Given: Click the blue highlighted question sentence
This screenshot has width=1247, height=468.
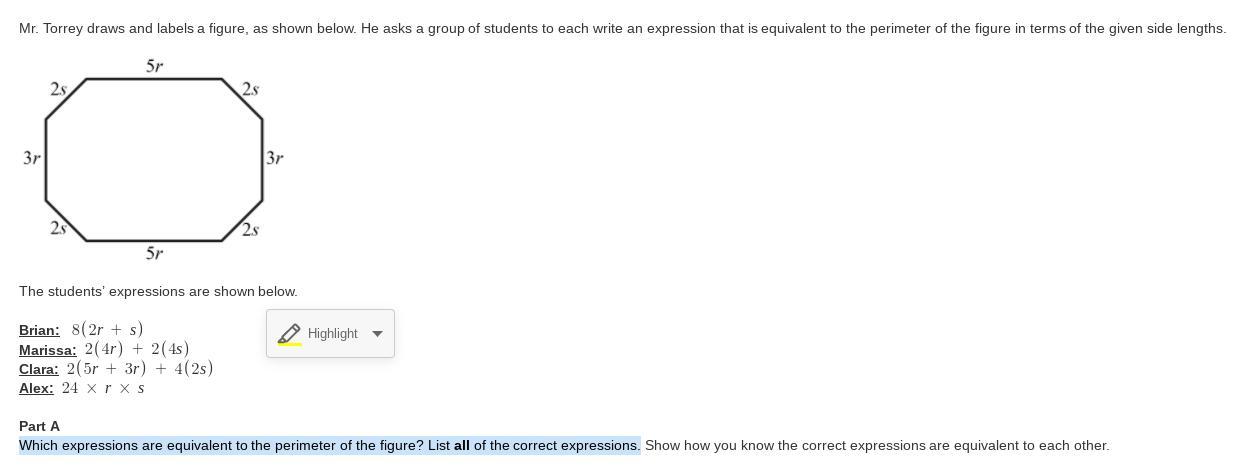Looking at the screenshot, I should coord(329,445).
